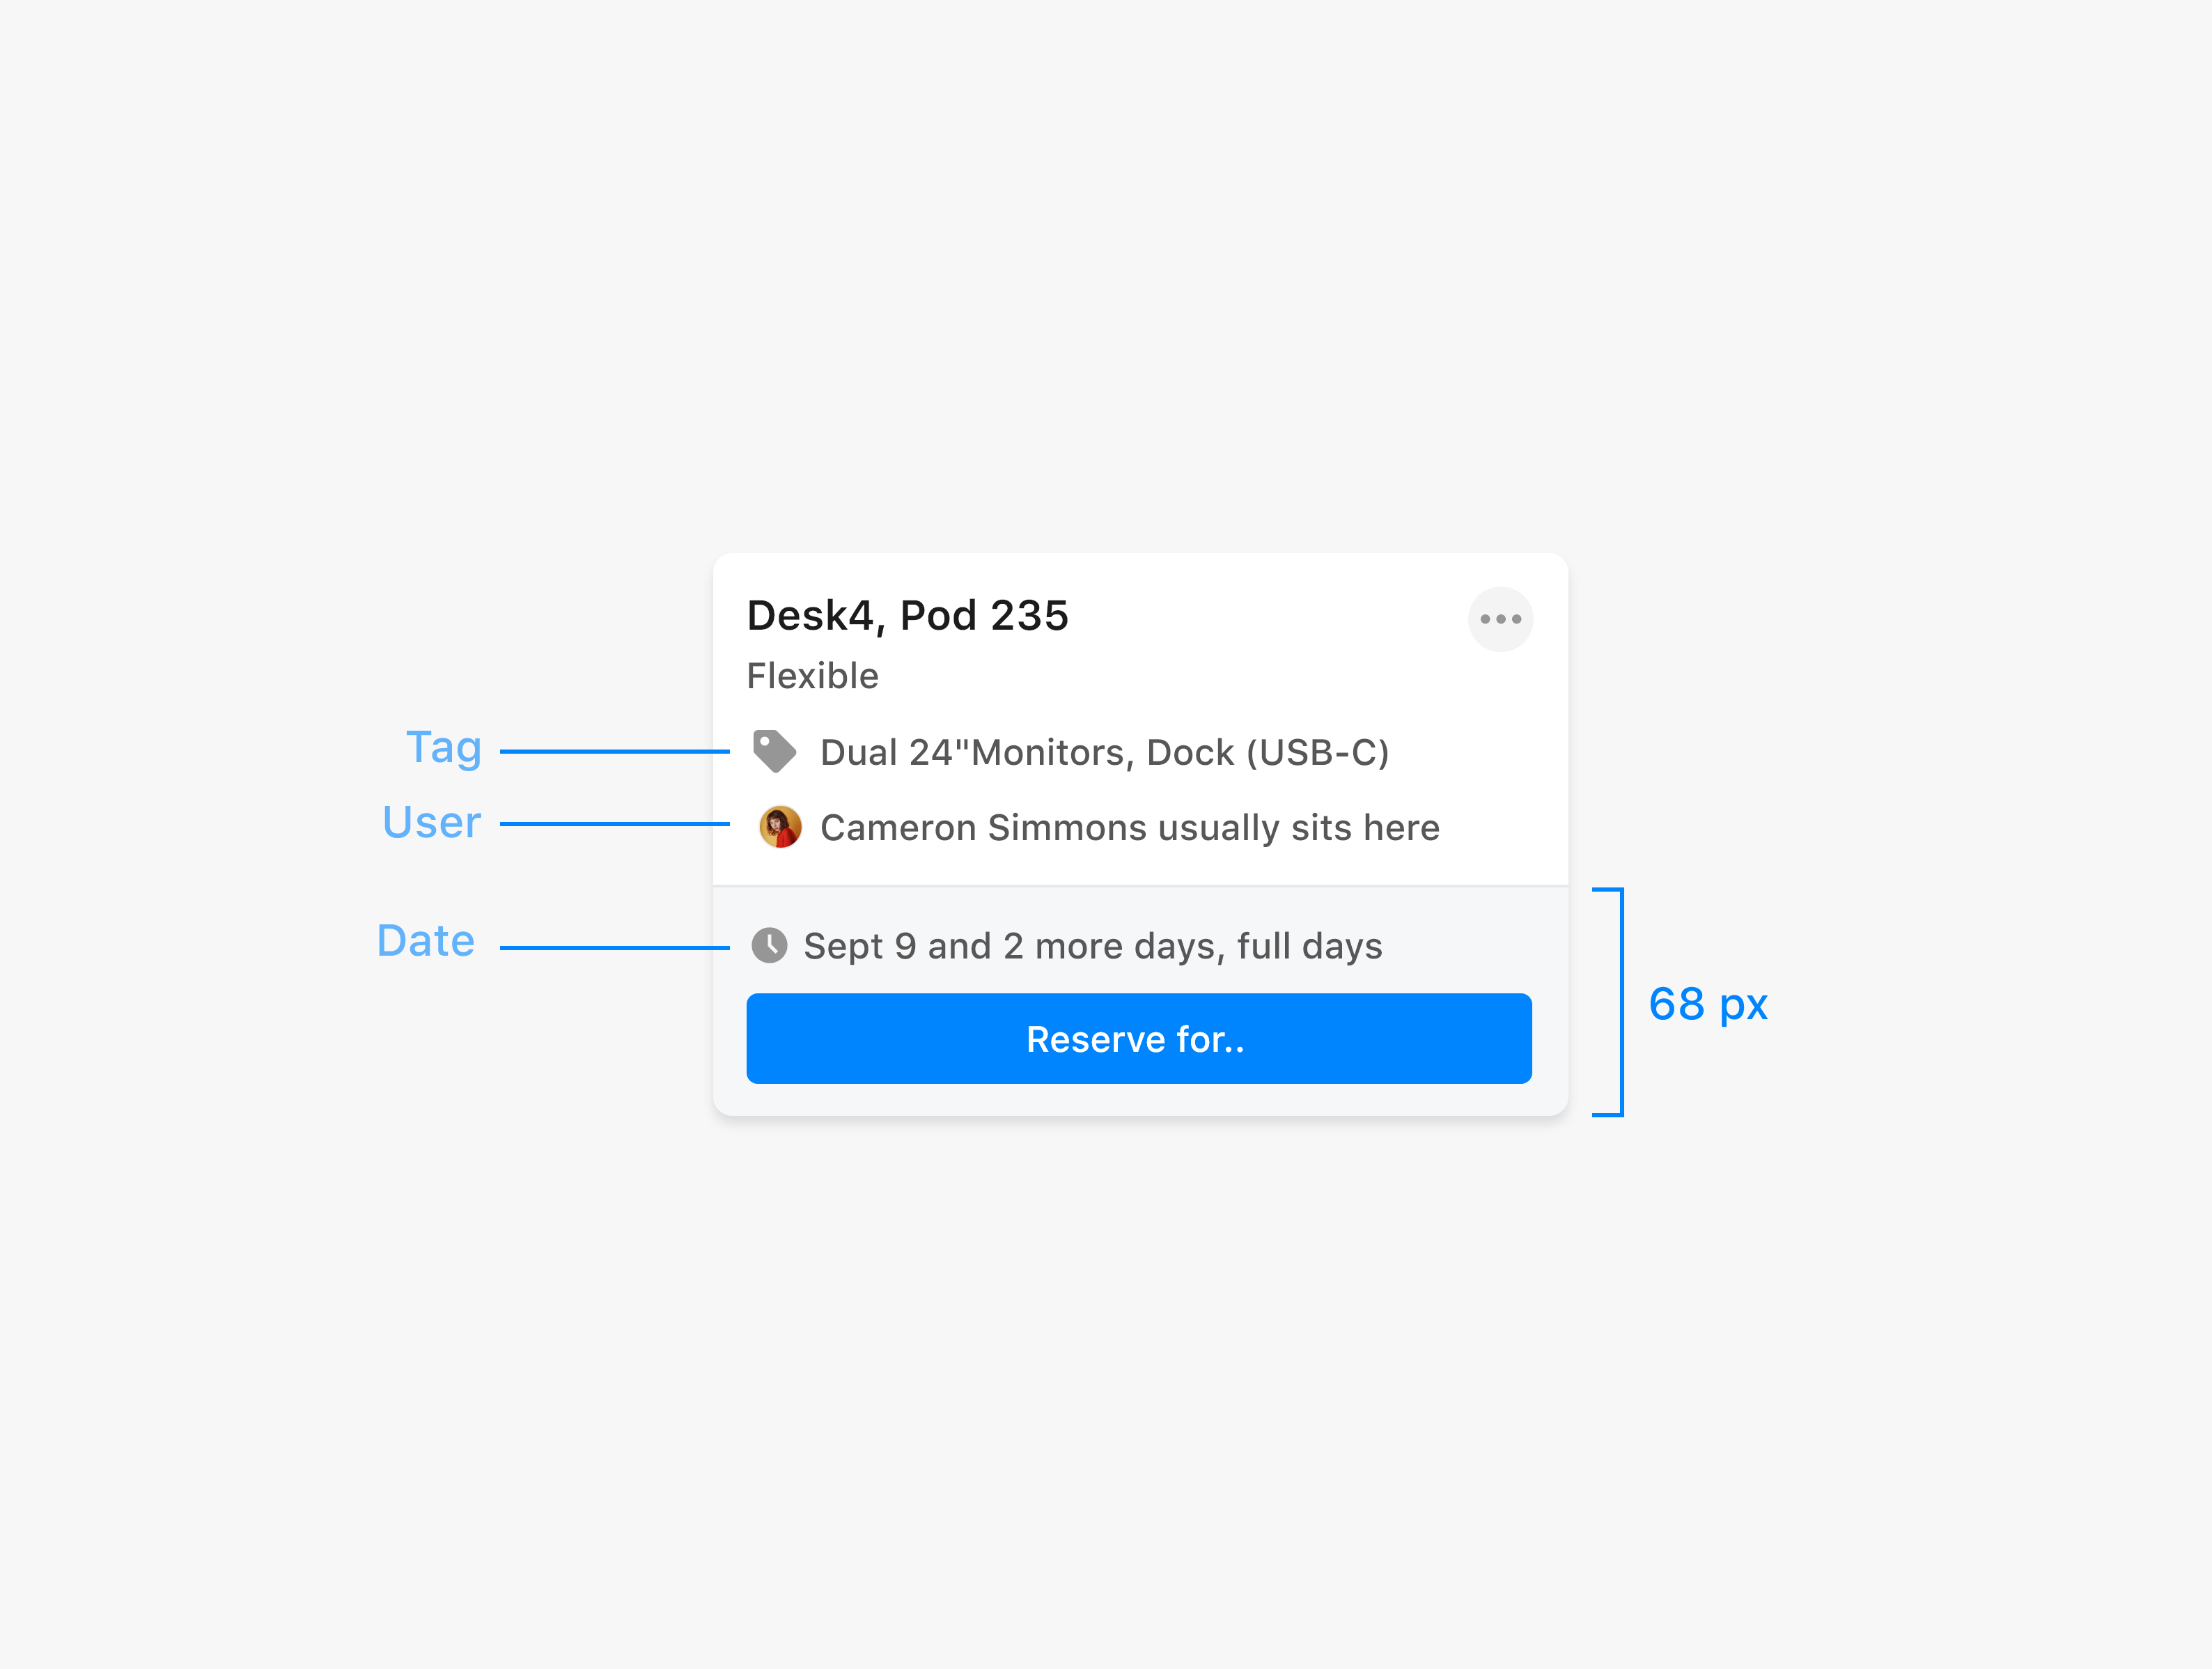Click the clock icon beside the date
This screenshot has width=2212, height=1669.
coord(769,945)
